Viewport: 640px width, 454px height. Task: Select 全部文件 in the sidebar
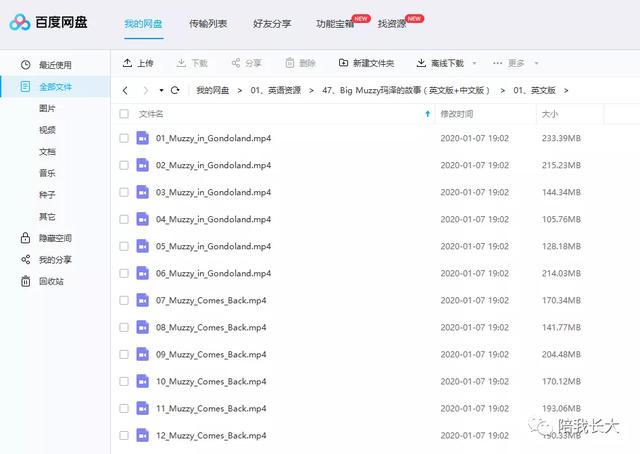[55, 87]
